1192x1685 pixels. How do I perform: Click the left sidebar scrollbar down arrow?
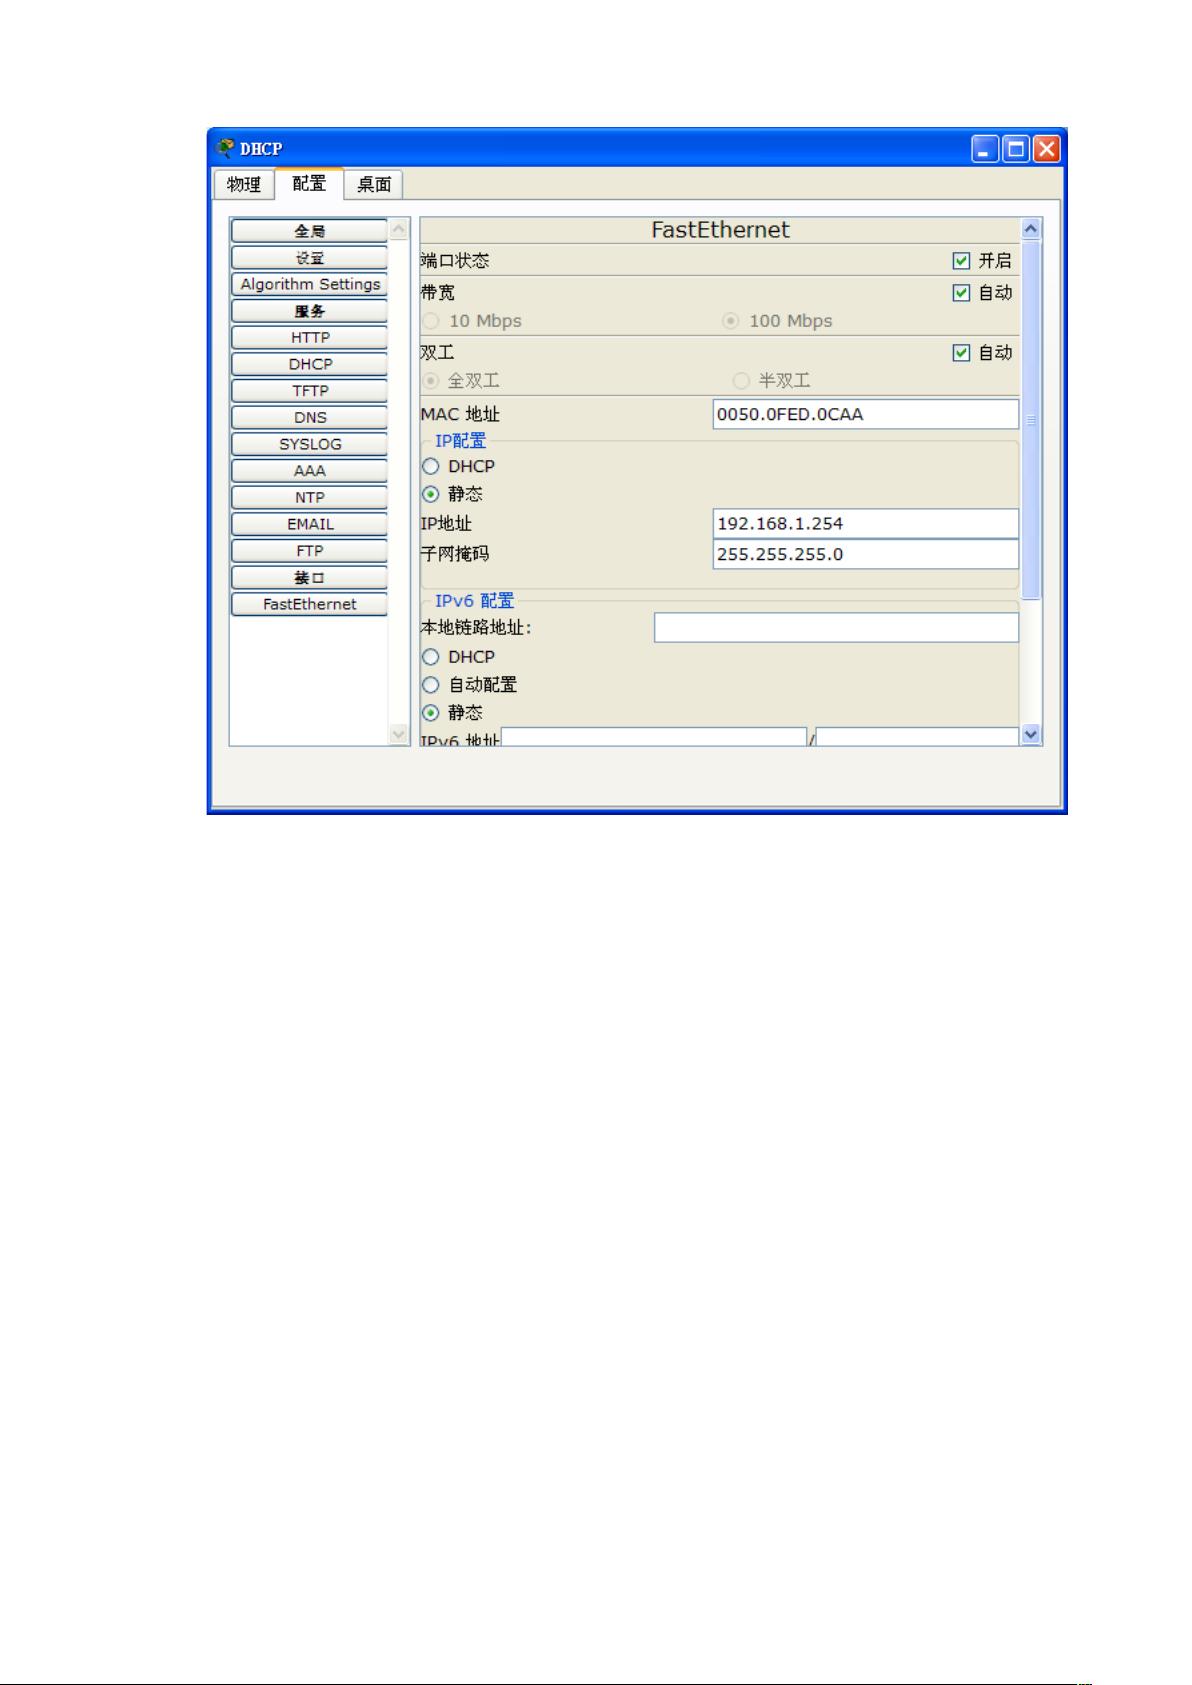point(399,735)
